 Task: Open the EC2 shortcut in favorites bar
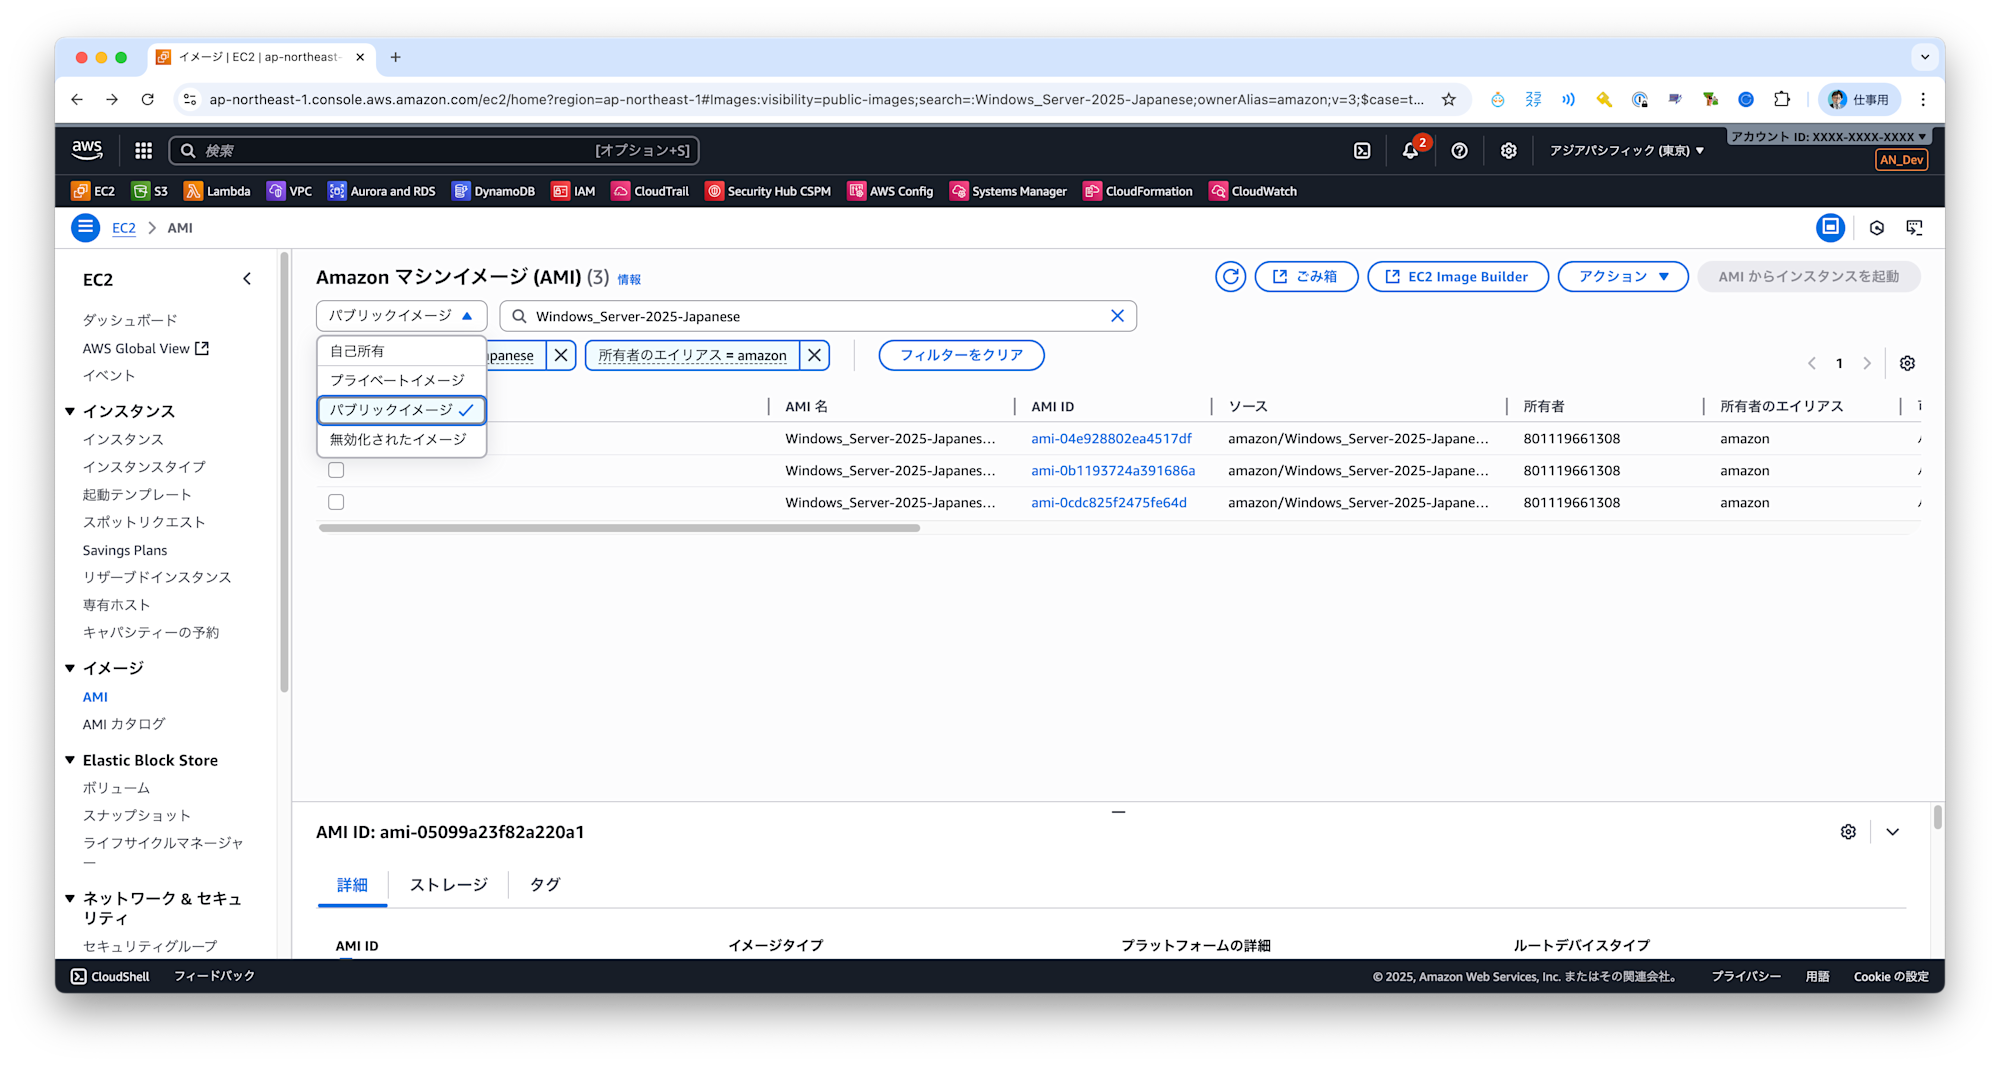(x=93, y=191)
